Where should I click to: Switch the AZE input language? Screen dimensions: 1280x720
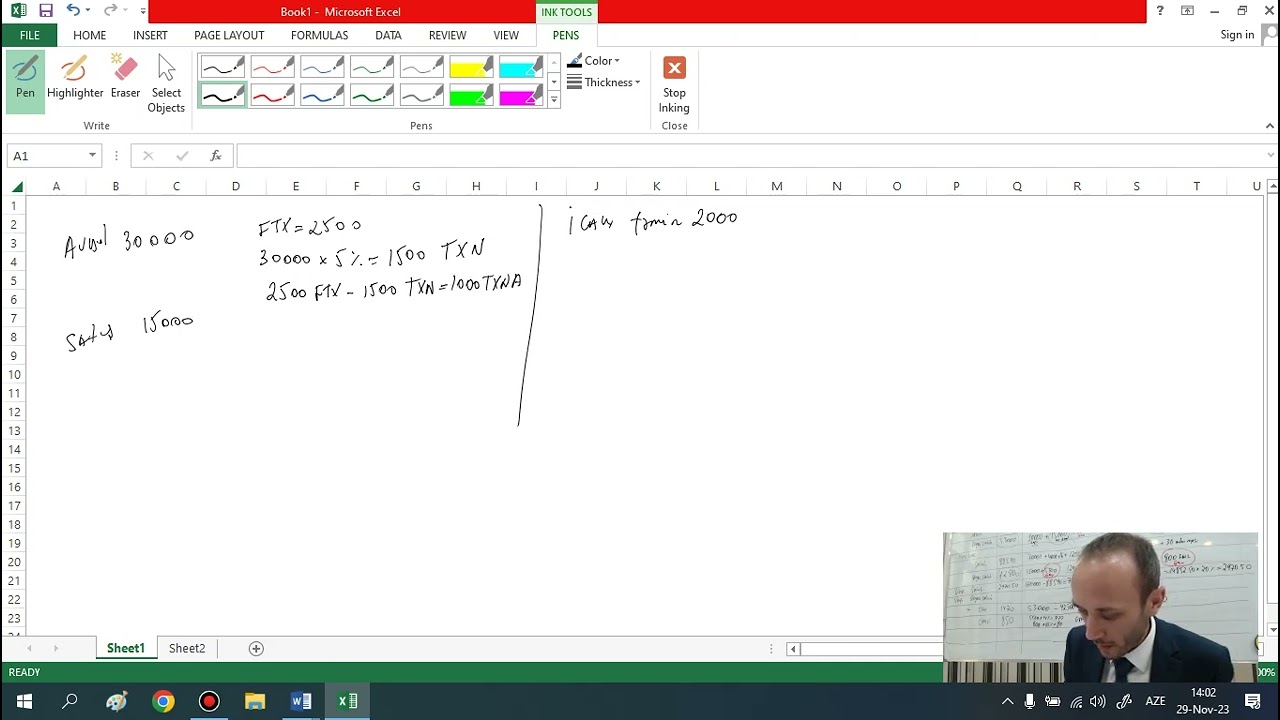click(x=1155, y=701)
